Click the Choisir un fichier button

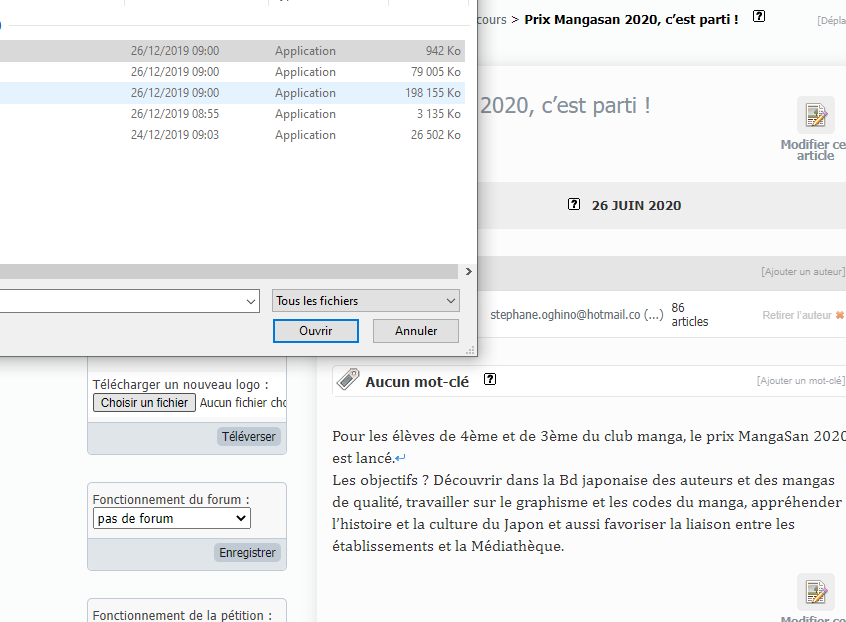click(x=144, y=403)
